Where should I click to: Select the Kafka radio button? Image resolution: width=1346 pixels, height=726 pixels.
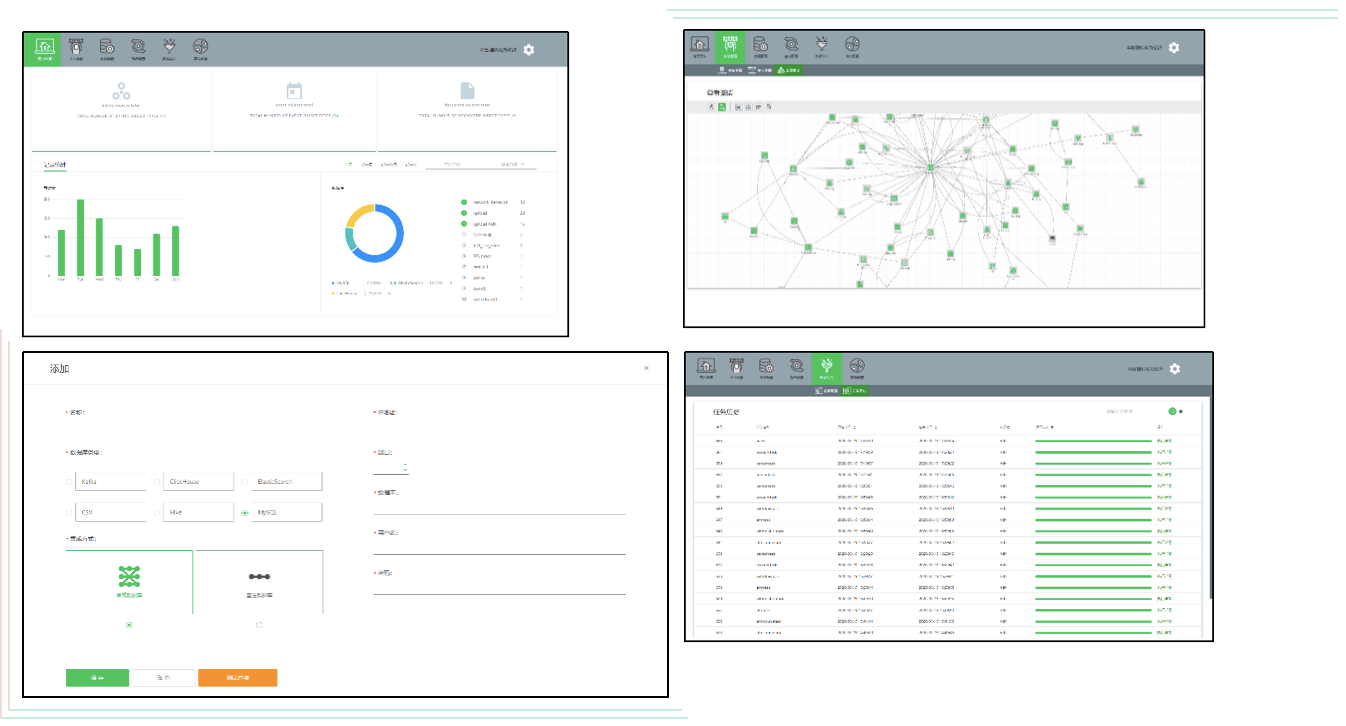click(69, 482)
